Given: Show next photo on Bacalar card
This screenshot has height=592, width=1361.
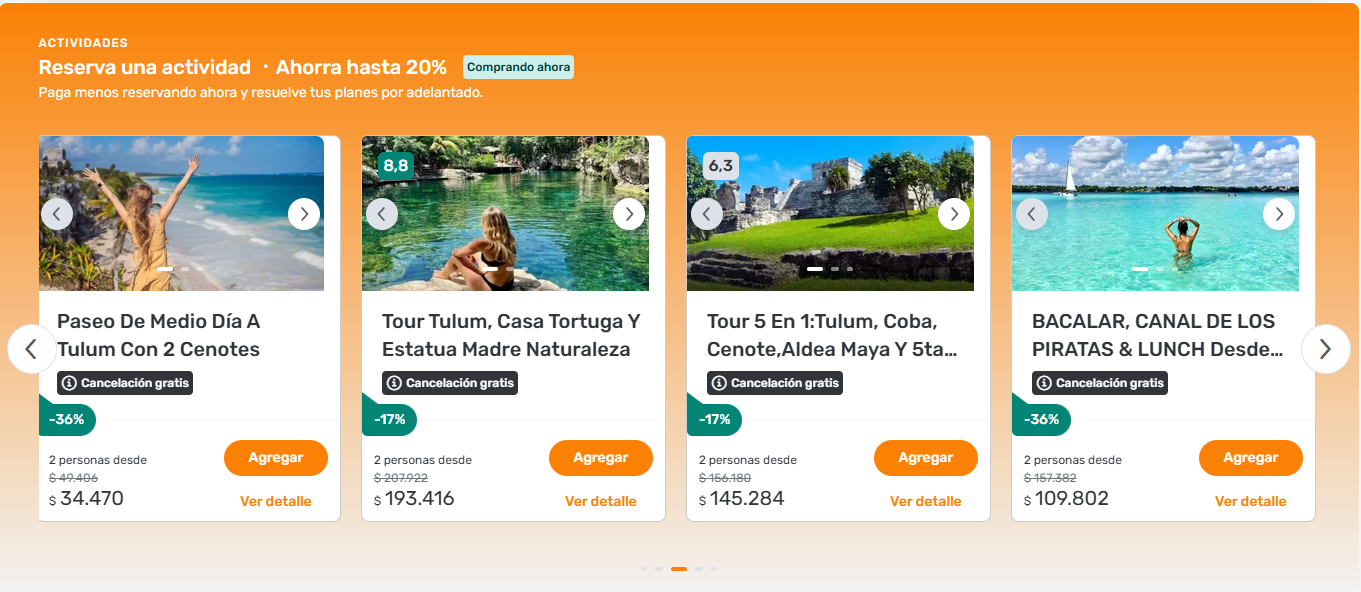Looking at the screenshot, I should pos(1279,214).
